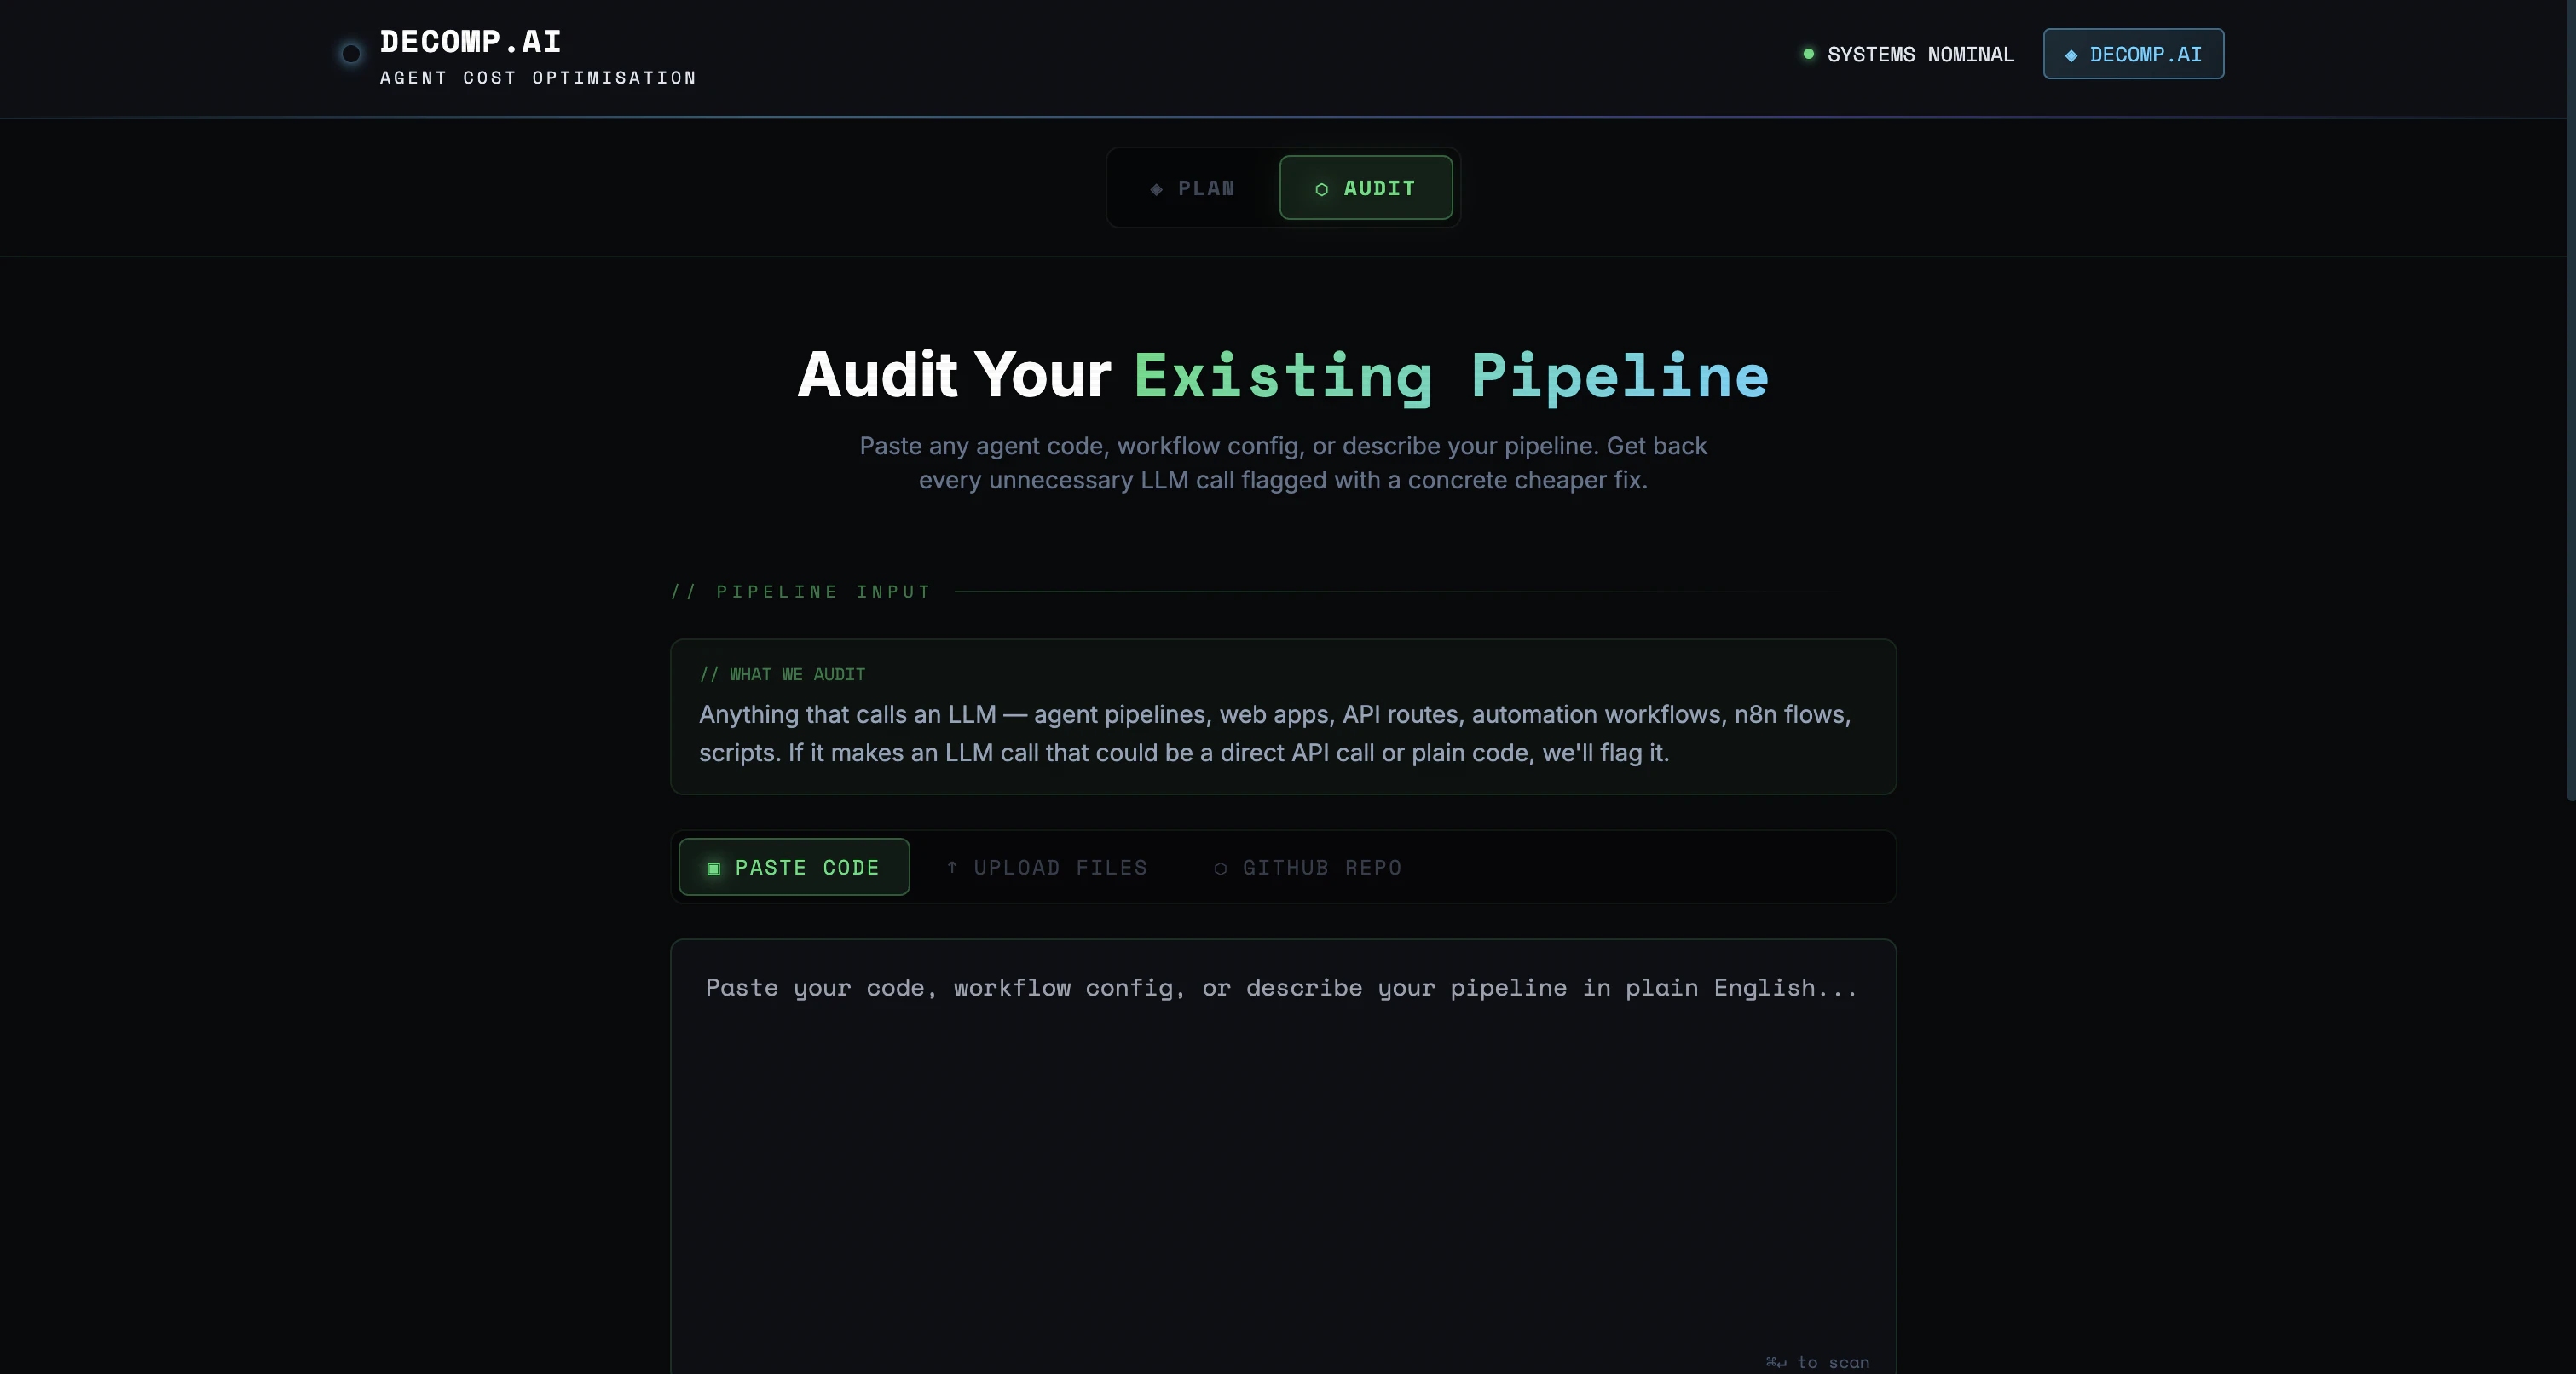Click the 'Audit Your Existing Pipeline' heading
The width and height of the screenshot is (2576, 1374).
pos(1283,375)
